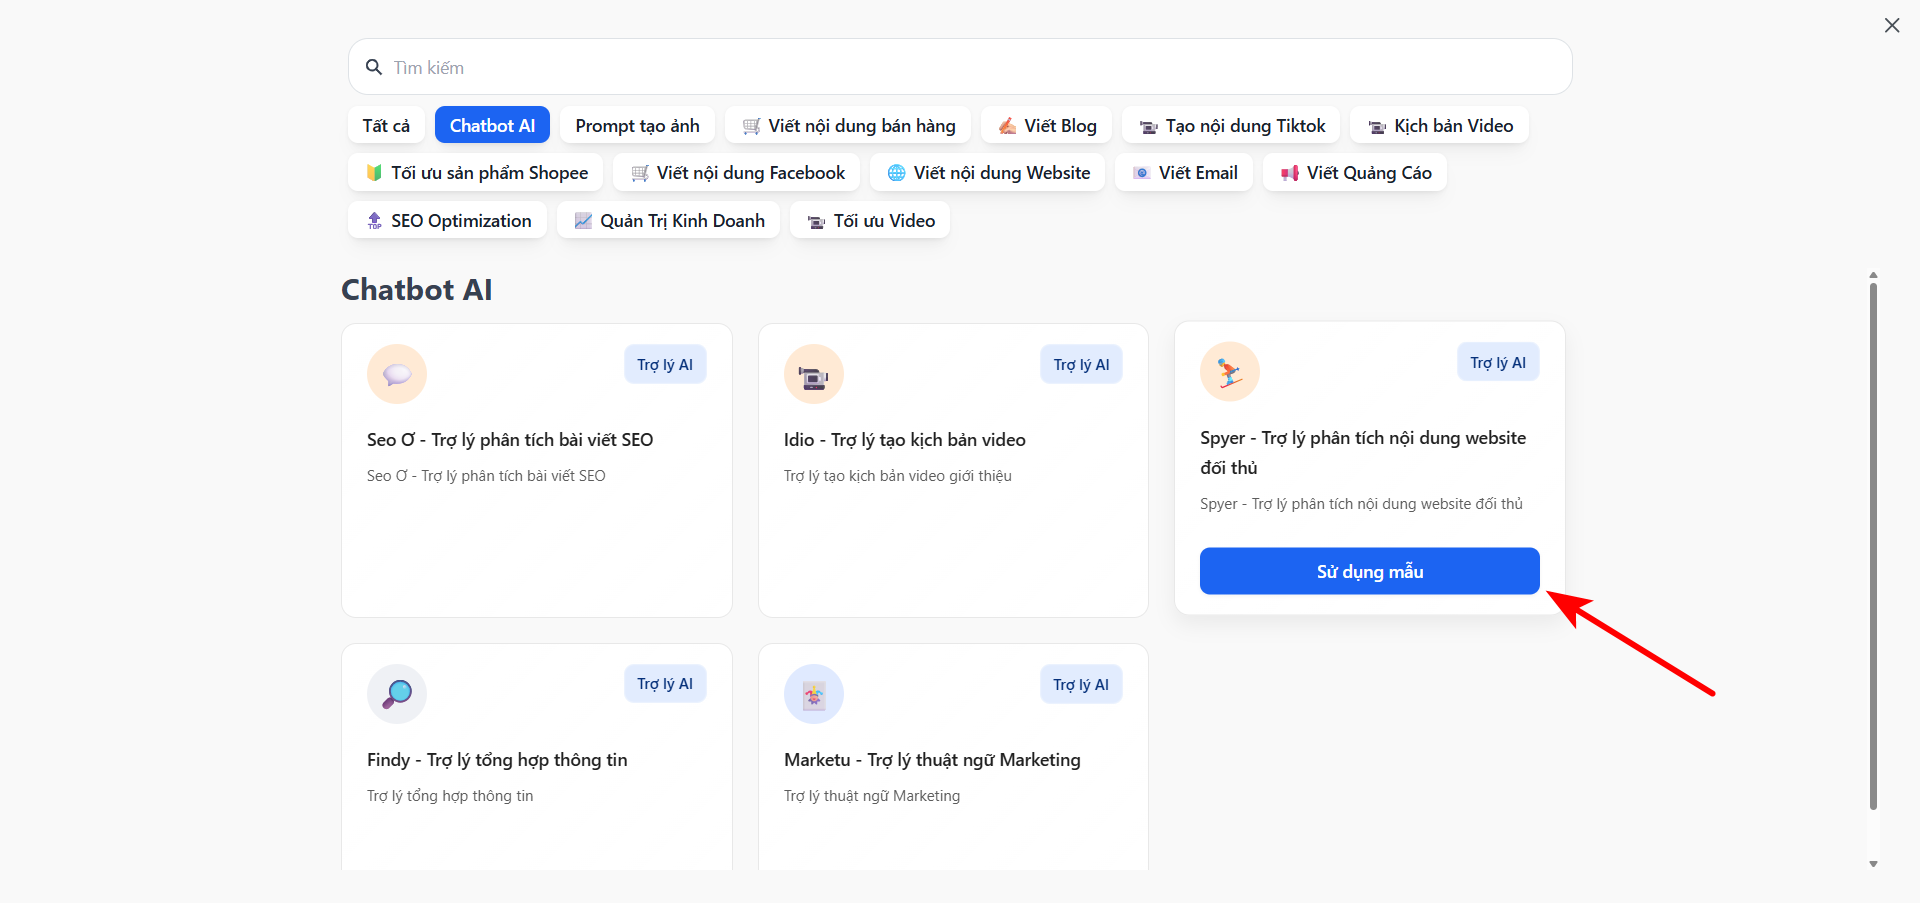Click the video camera icon on Idio card
The height and width of the screenshot is (903, 1920).
pyautogui.click(x=813, y=374)
